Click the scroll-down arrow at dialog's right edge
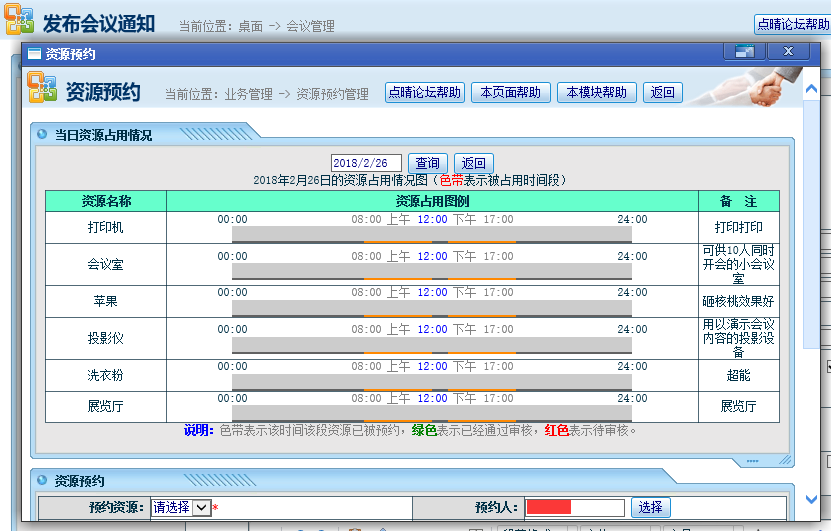The image size is (831, 531). [x=811, y=499]
